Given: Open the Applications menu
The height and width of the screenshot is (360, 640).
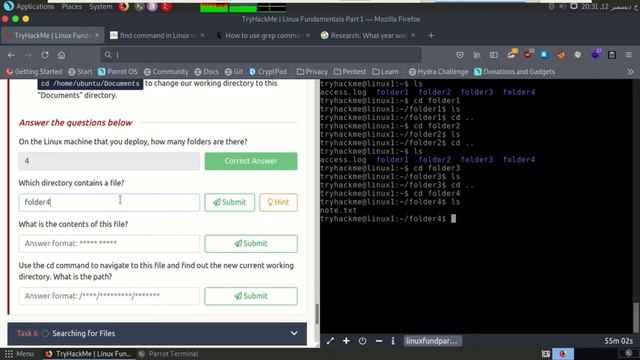Looking at the screenshot, I should 35,7.
